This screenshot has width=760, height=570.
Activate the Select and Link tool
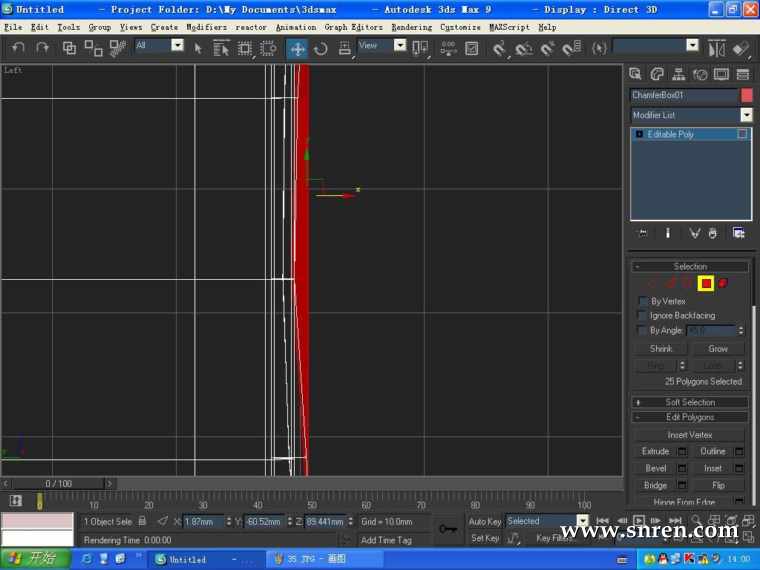(x=69, y=48)
